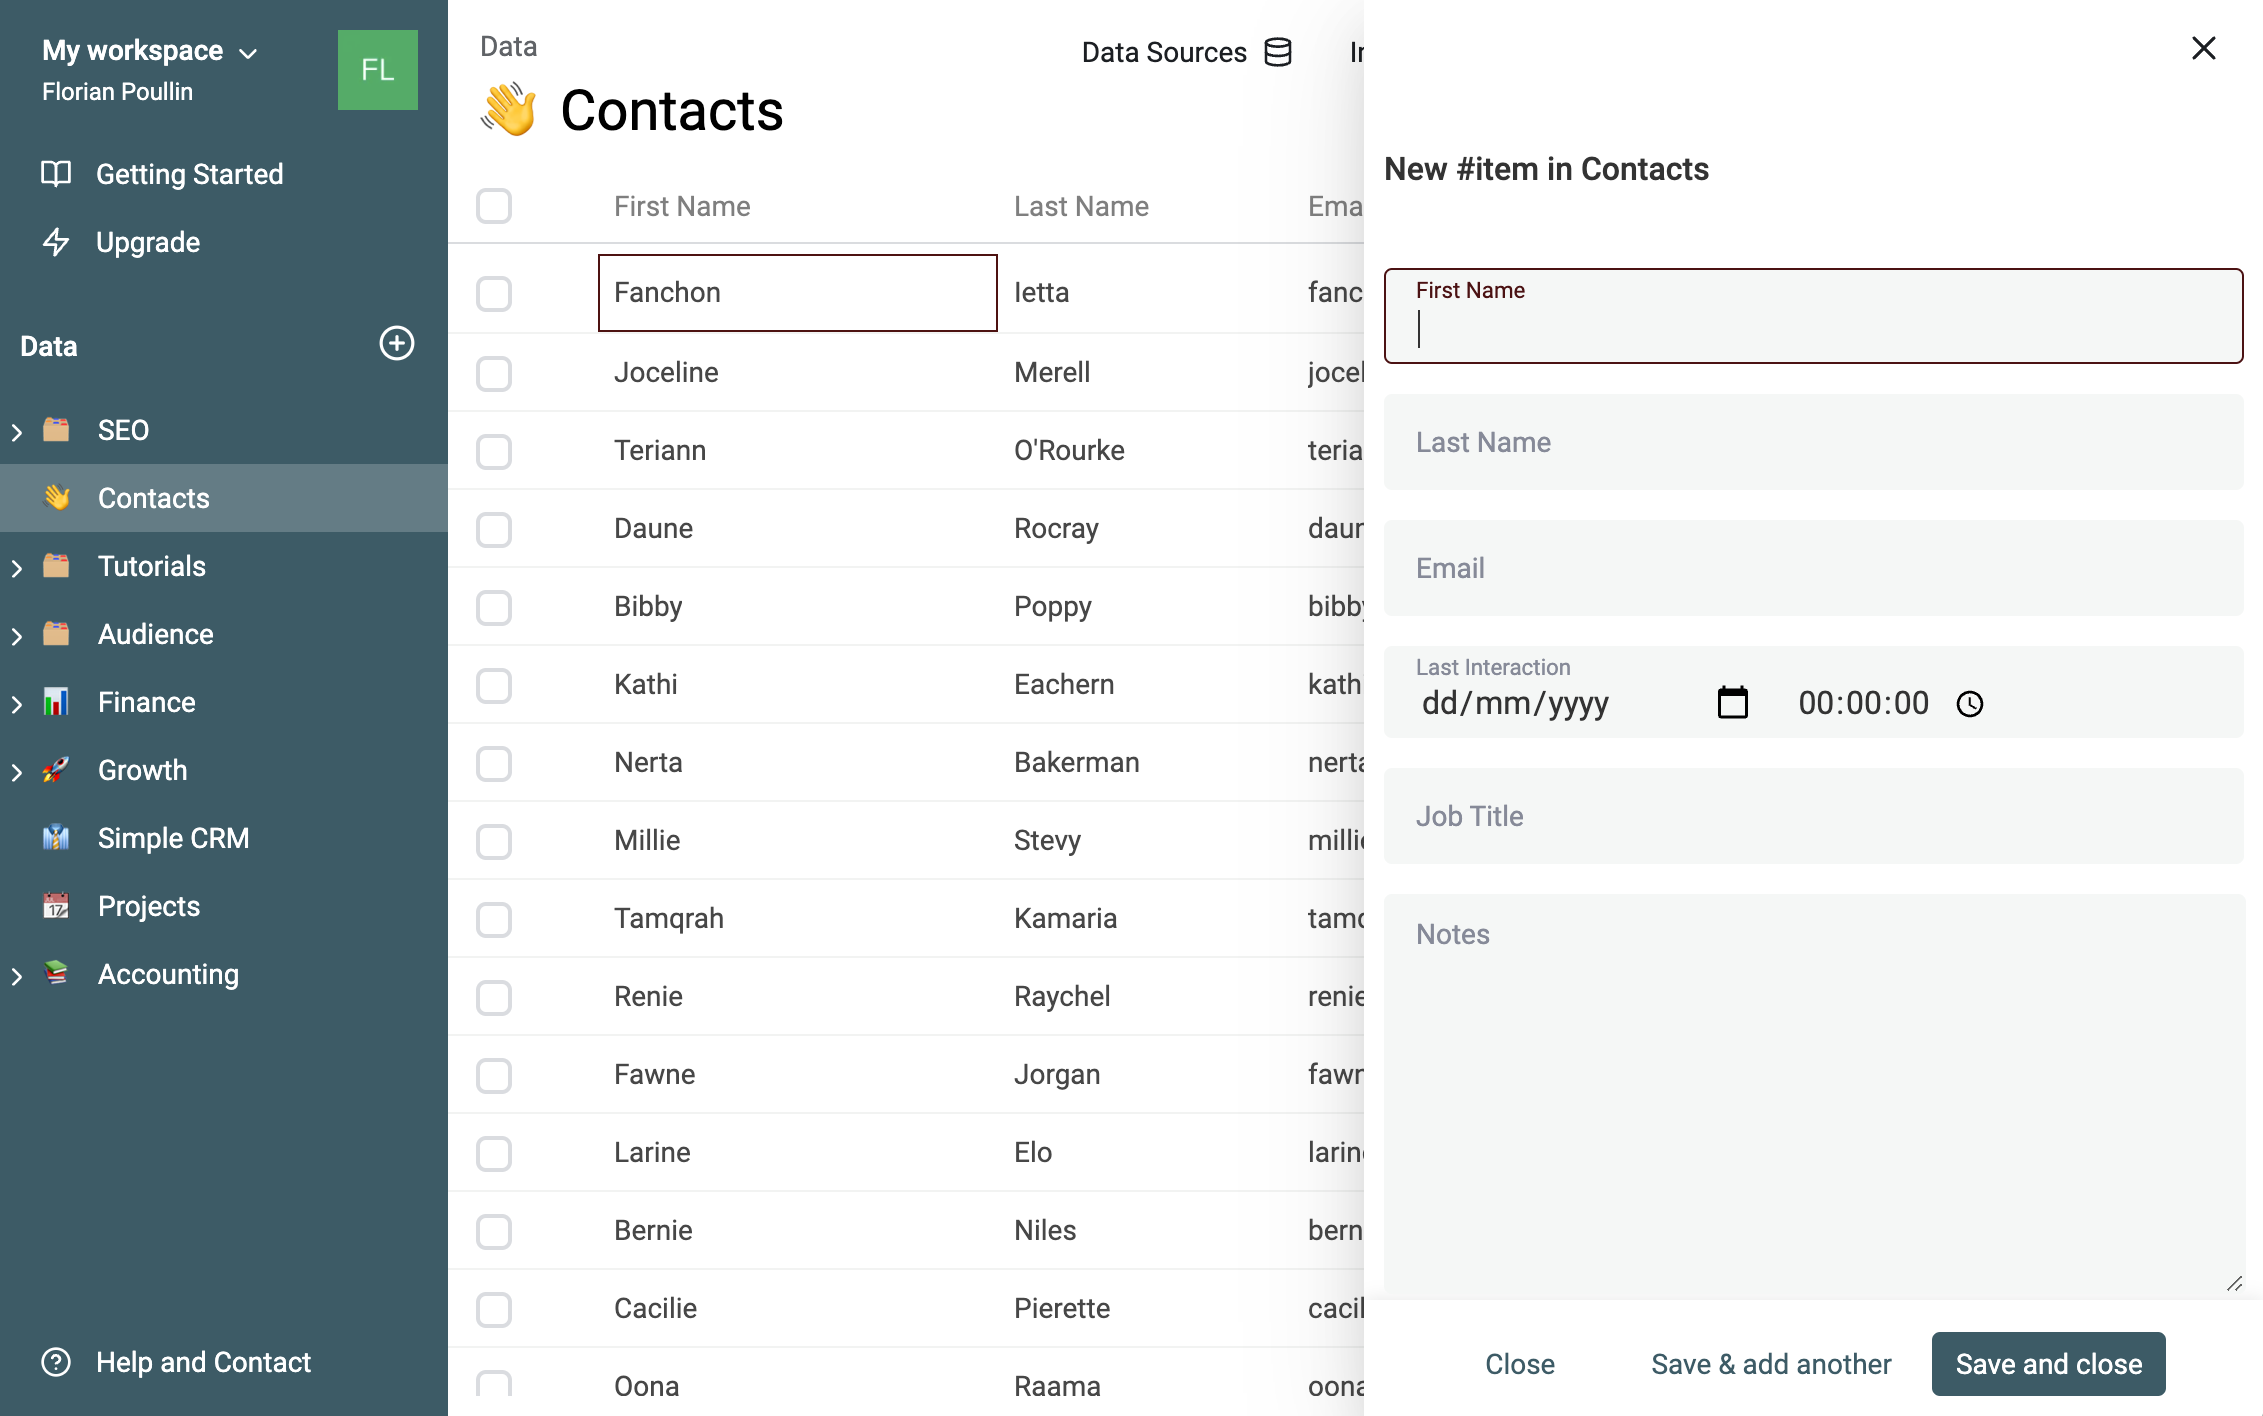Click the Upgrade lightning bolt icon
The image size is (2263, 1416).
pyautogui.click(x=56, y=242)
